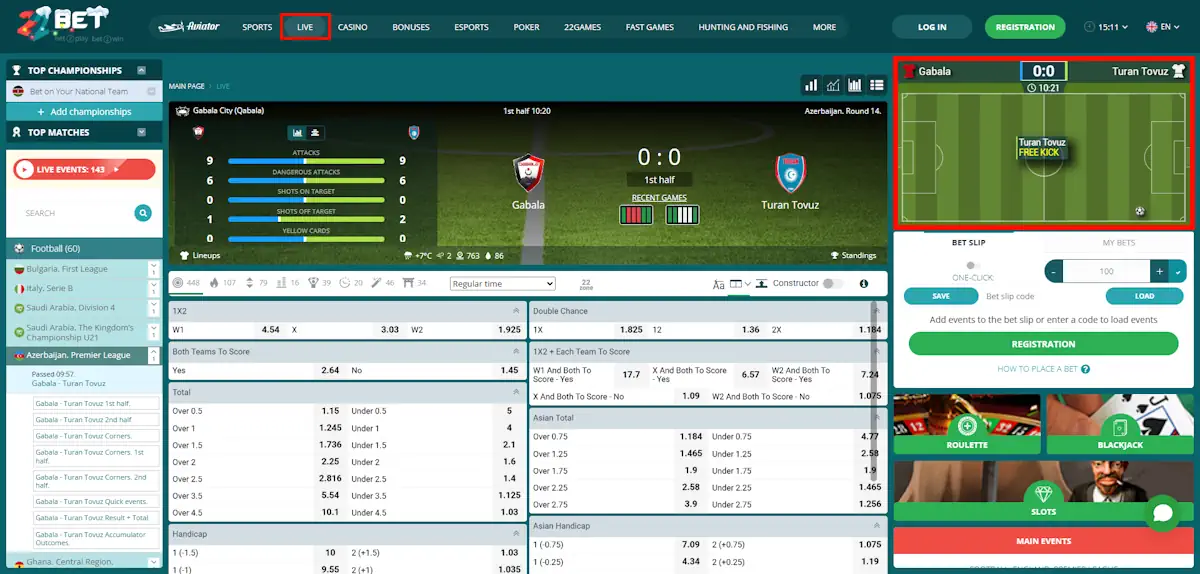Select the list layout icon above scoreboard
Screen dimensions: 1200x574
(x=877, y=86)
